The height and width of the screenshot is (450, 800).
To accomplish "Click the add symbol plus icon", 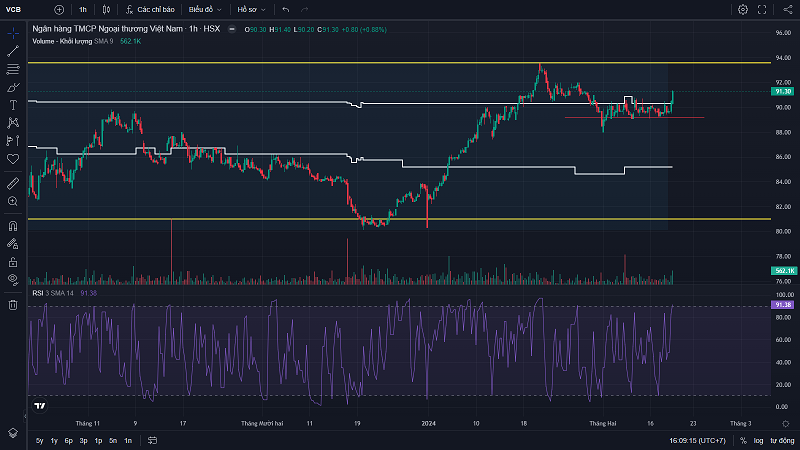I will [59, 9].
